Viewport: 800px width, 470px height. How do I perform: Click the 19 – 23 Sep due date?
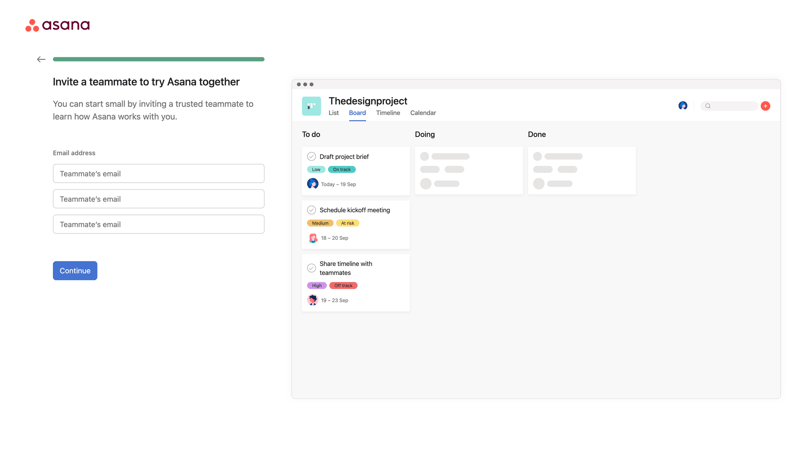coord(335,301)
